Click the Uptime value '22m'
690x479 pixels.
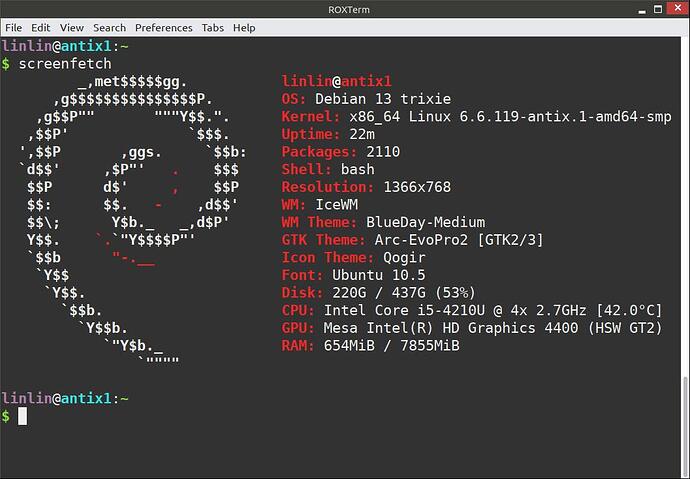coord(362,134)
